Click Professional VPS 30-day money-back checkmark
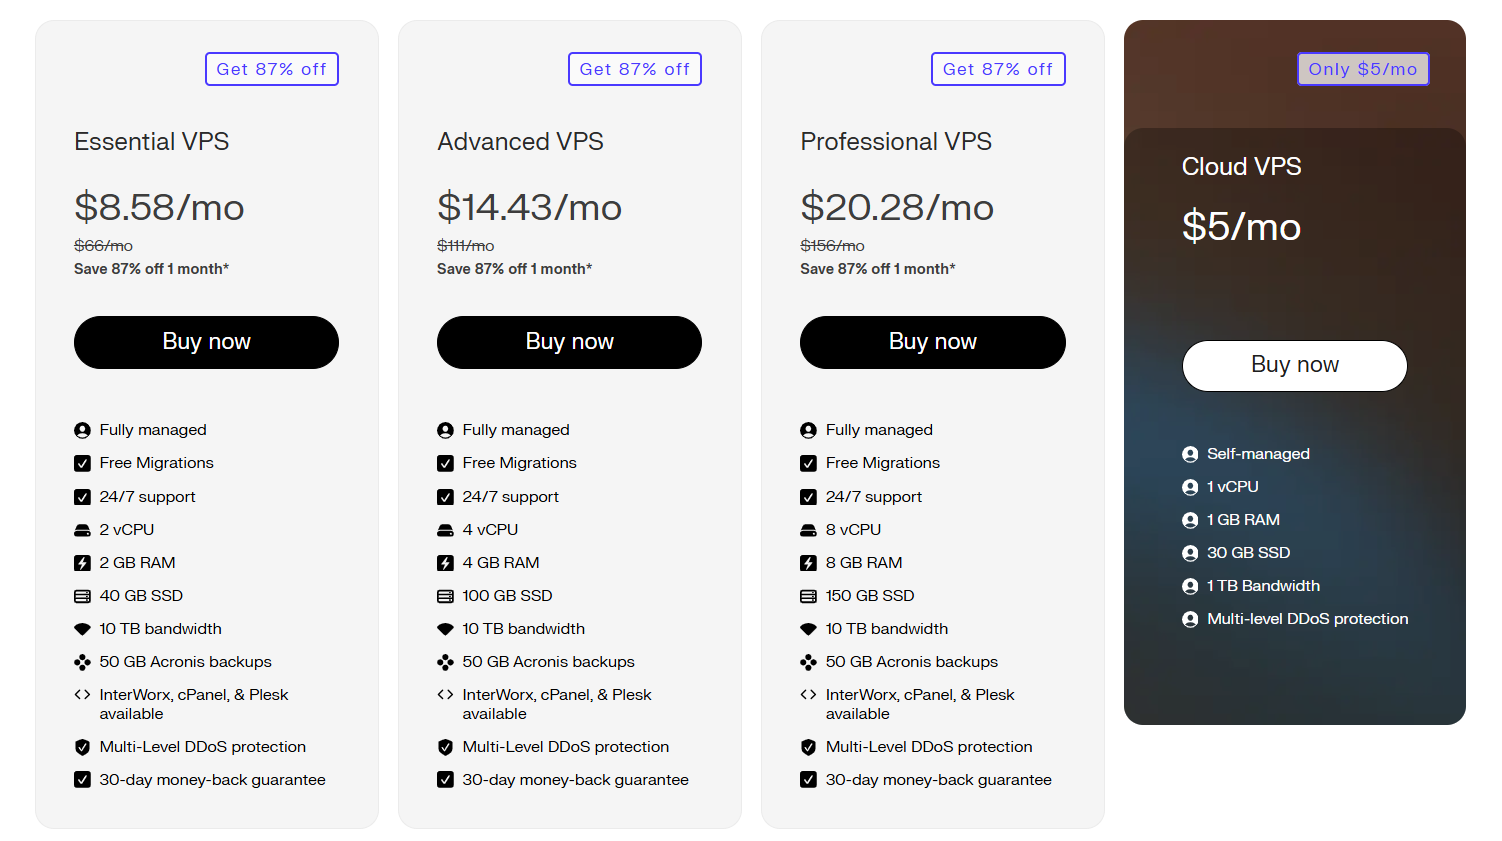This screenshot has height=841, width=1502. click(808, 780)
